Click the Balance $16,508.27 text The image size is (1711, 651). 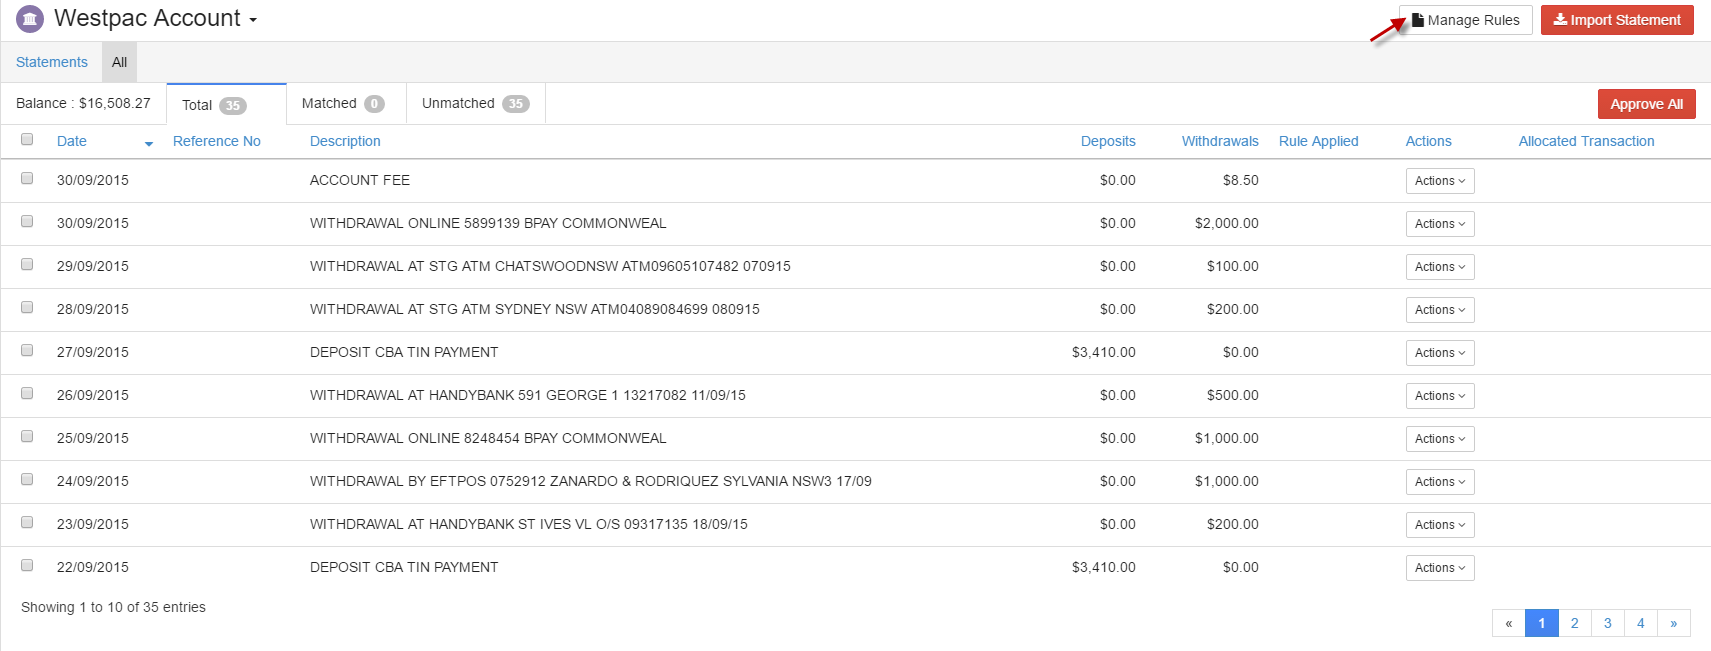pyautogui.click(x=83, y=103)
